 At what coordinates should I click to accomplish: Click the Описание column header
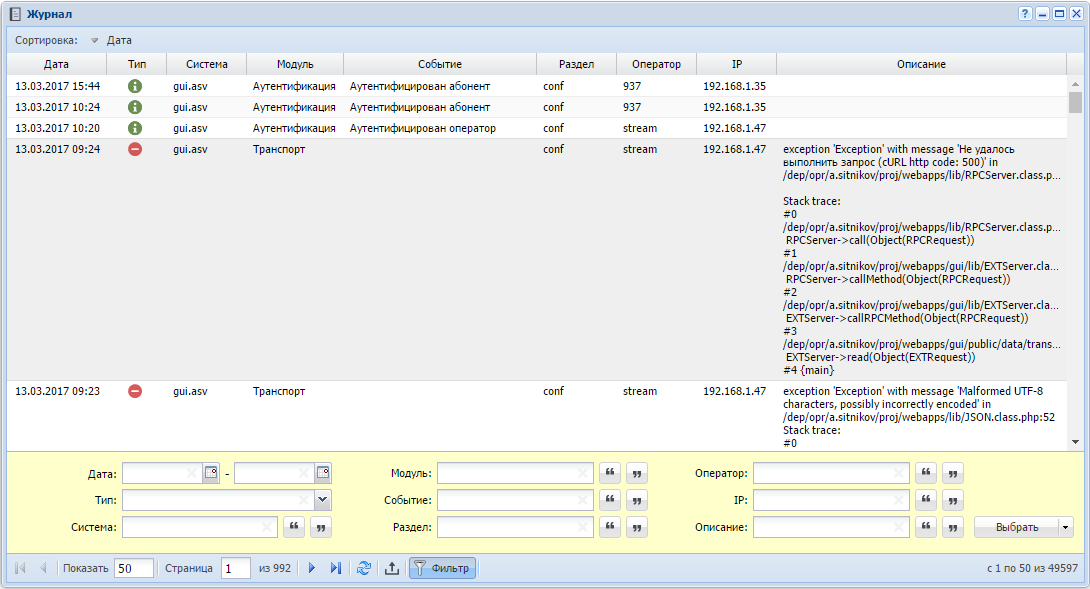921,64
